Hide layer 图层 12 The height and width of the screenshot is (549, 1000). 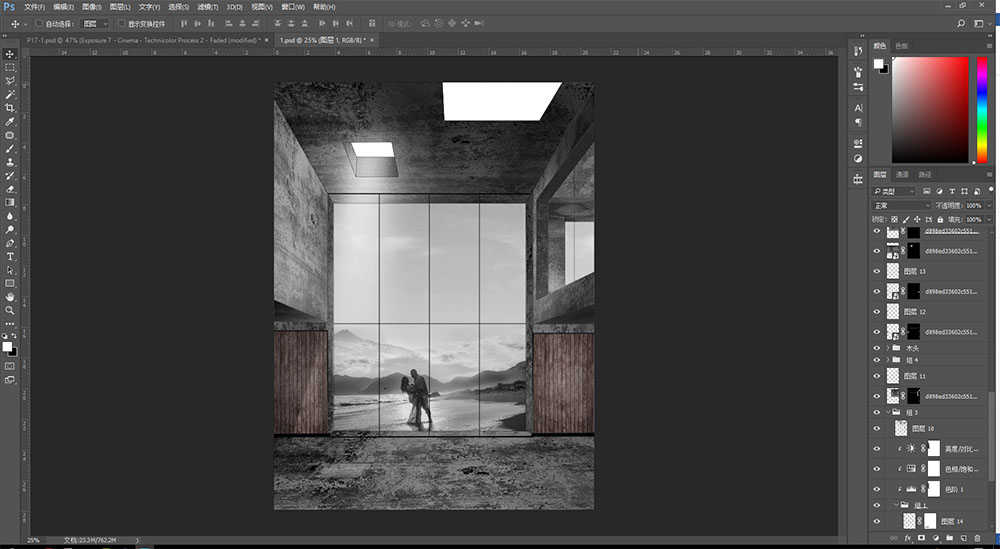click(876, 312)
